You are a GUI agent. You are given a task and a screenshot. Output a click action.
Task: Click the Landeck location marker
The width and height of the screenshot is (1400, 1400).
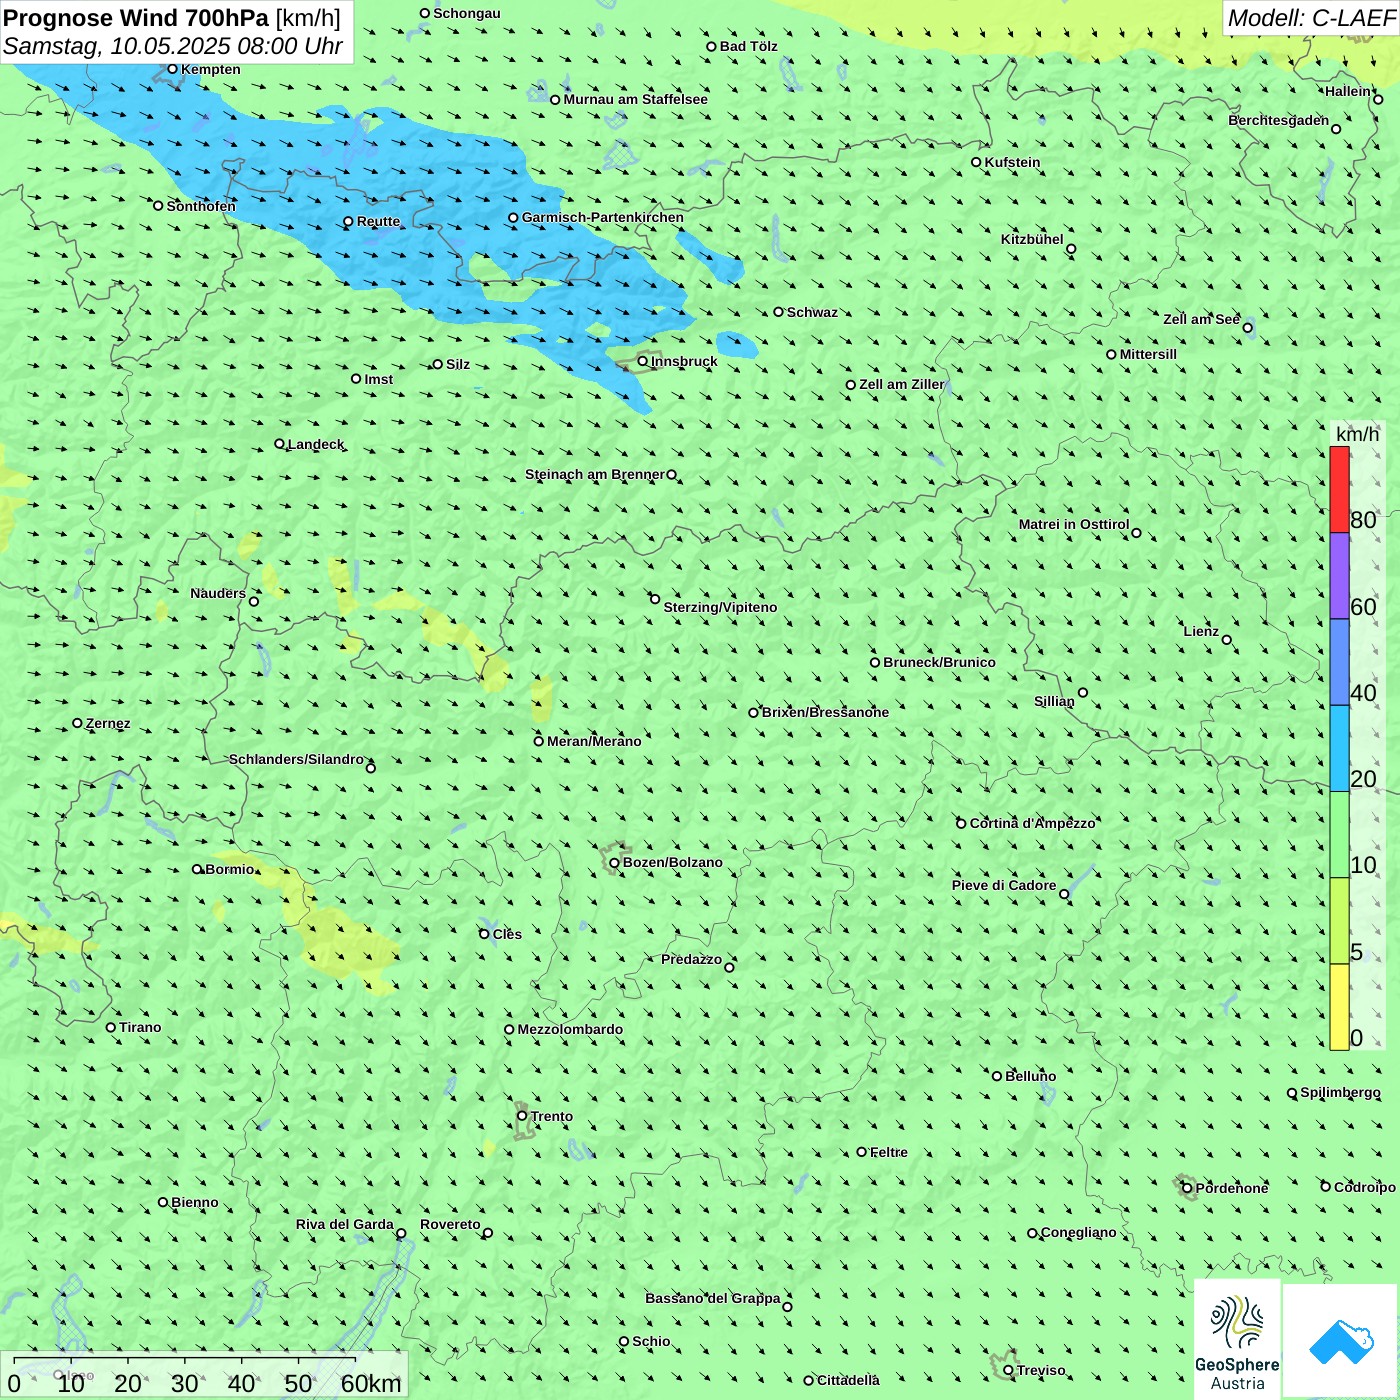pyautogui.click(x=279, y=444)
